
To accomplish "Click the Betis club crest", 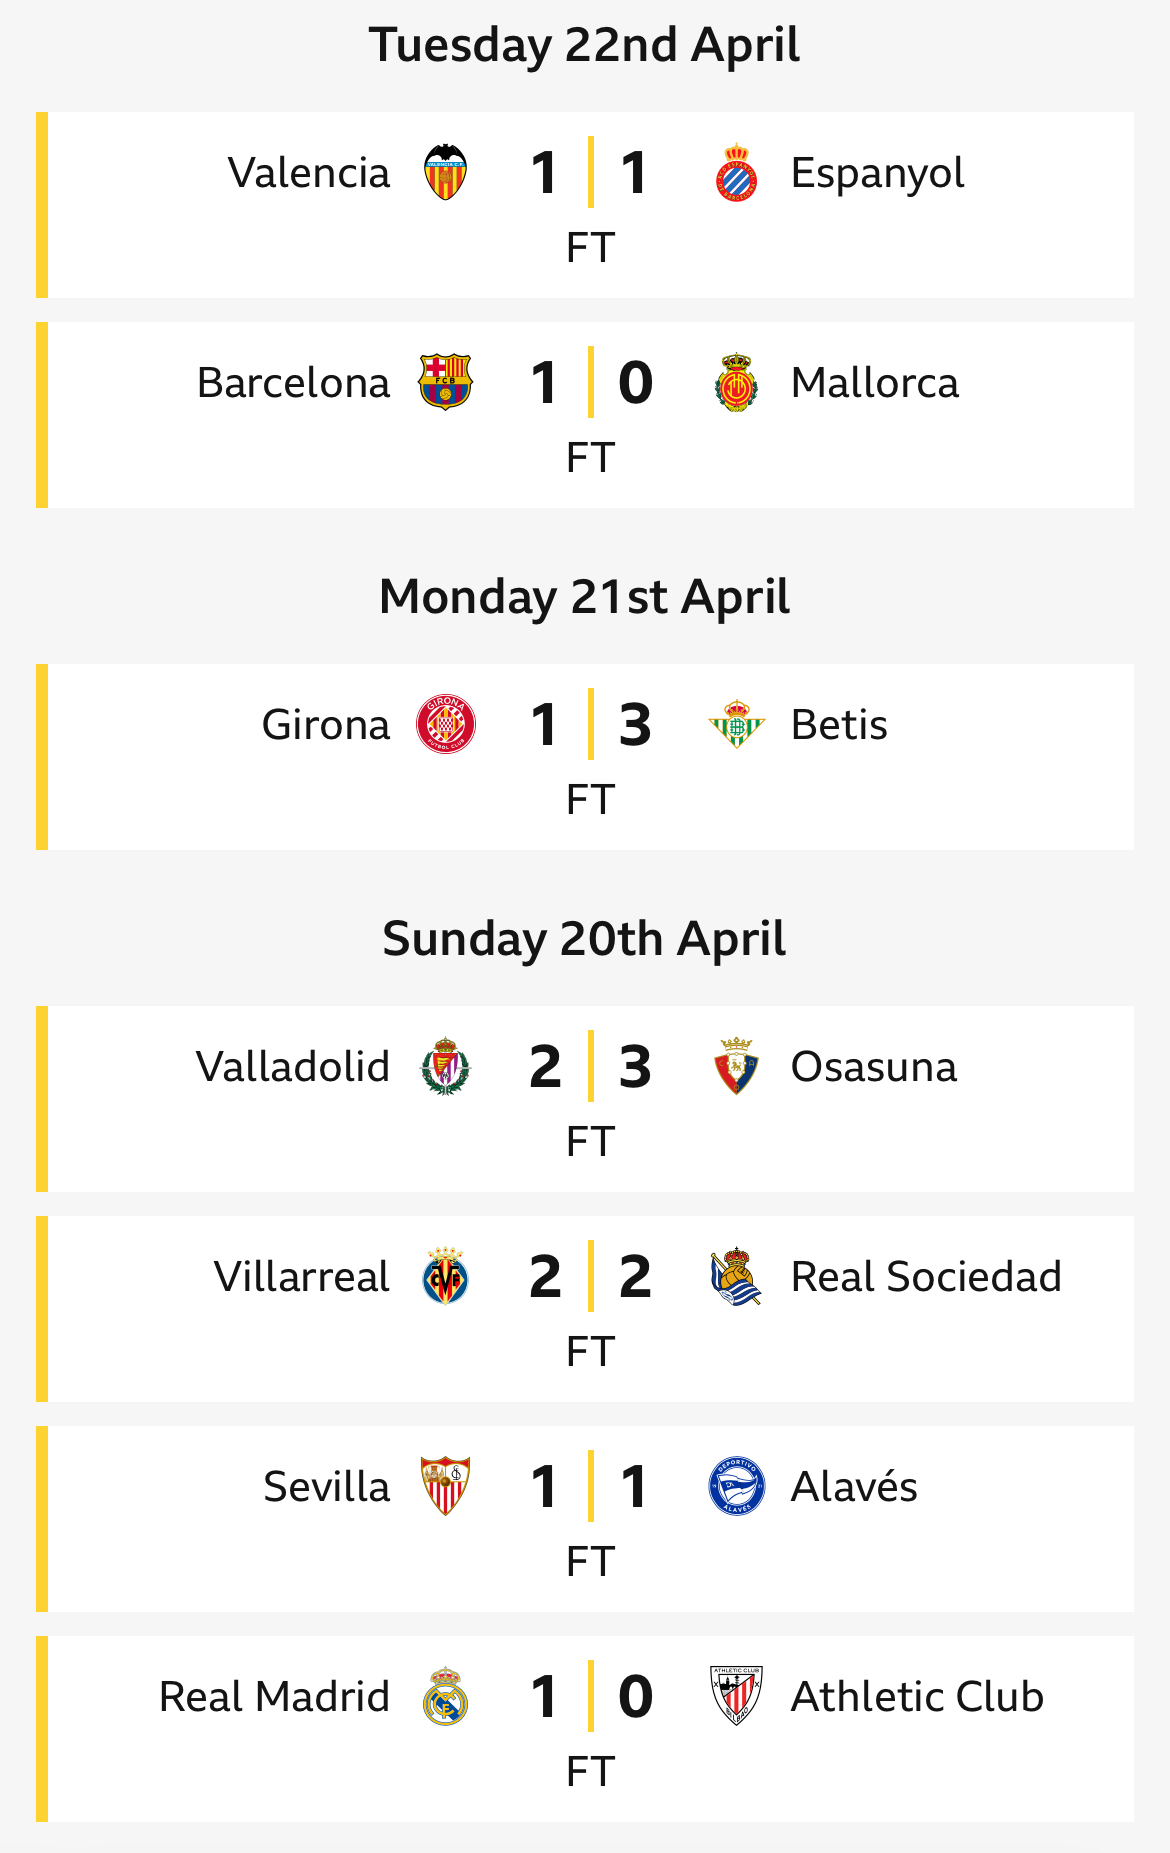I will tap(736, 724).
